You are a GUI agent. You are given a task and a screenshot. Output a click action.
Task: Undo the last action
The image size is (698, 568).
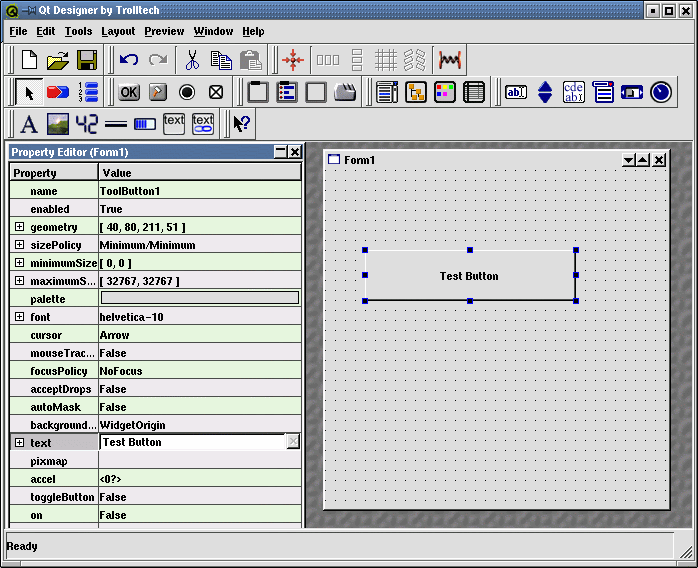[129, 60]
